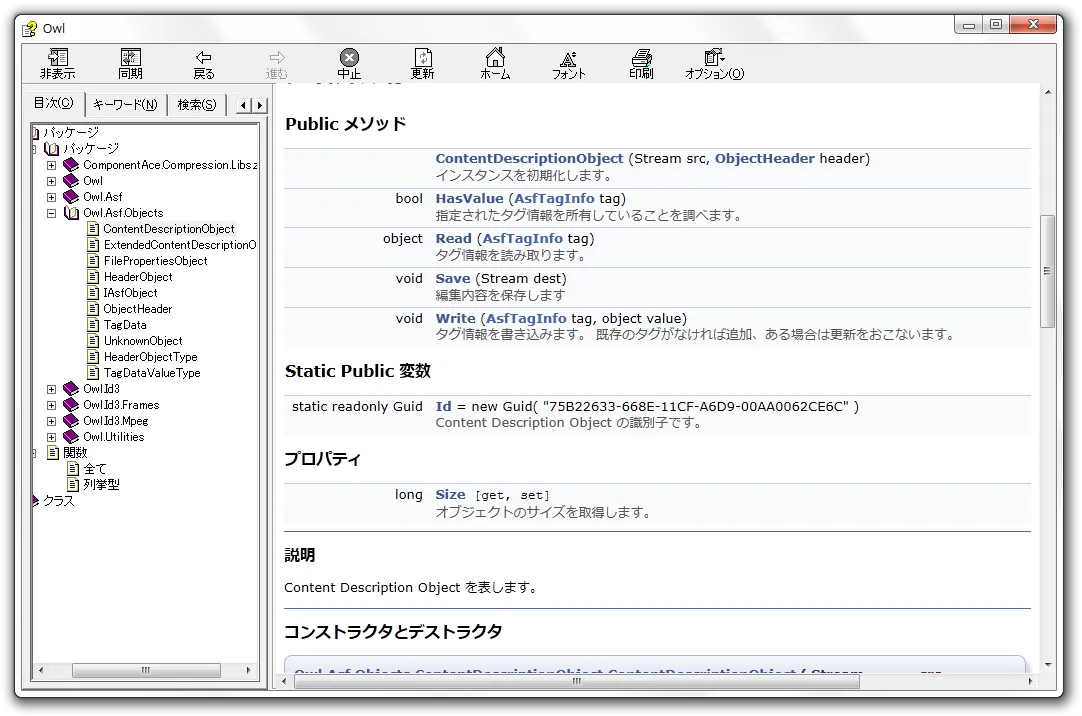Open the HasValue method link
Image resolution: width=1082 pixels, height=716 pixels.
[469, 198]
